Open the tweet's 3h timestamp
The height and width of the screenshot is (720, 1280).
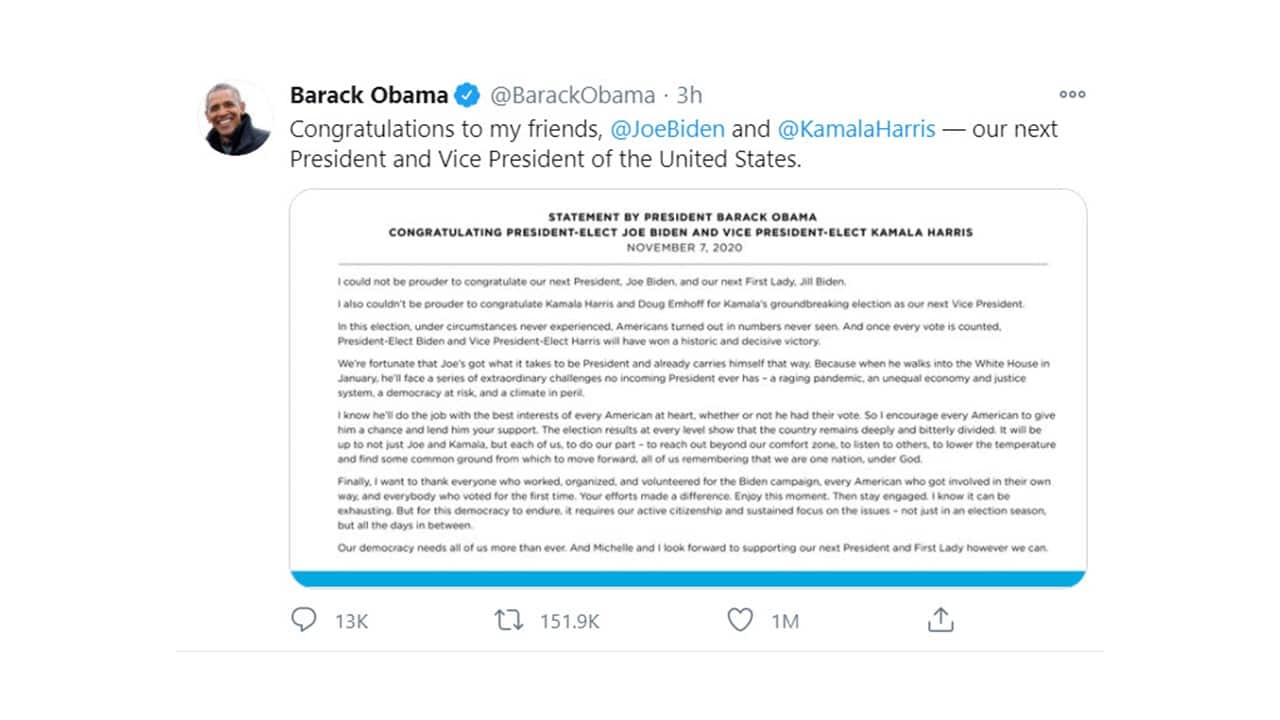tap(689, 95)
